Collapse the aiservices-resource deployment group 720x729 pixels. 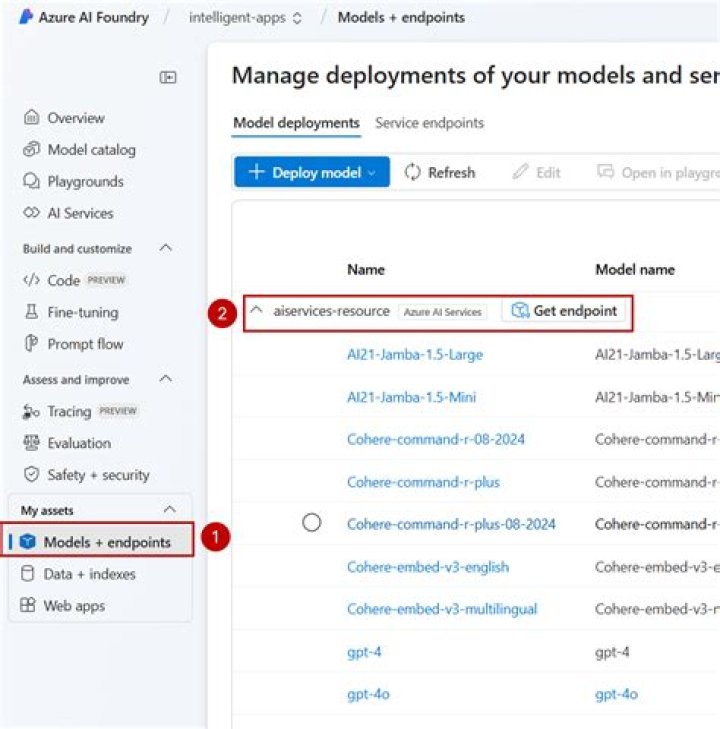point(257,311)
